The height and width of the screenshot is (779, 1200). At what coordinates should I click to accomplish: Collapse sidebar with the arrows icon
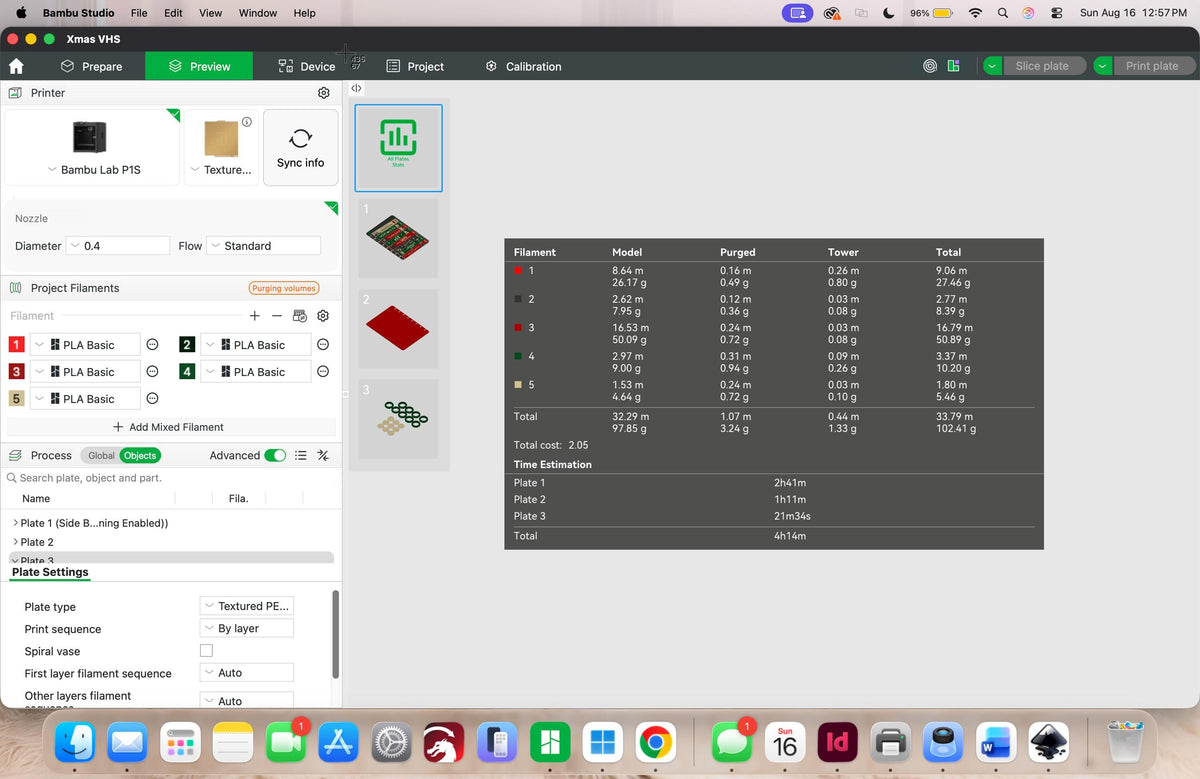click(x=355, y=88)
